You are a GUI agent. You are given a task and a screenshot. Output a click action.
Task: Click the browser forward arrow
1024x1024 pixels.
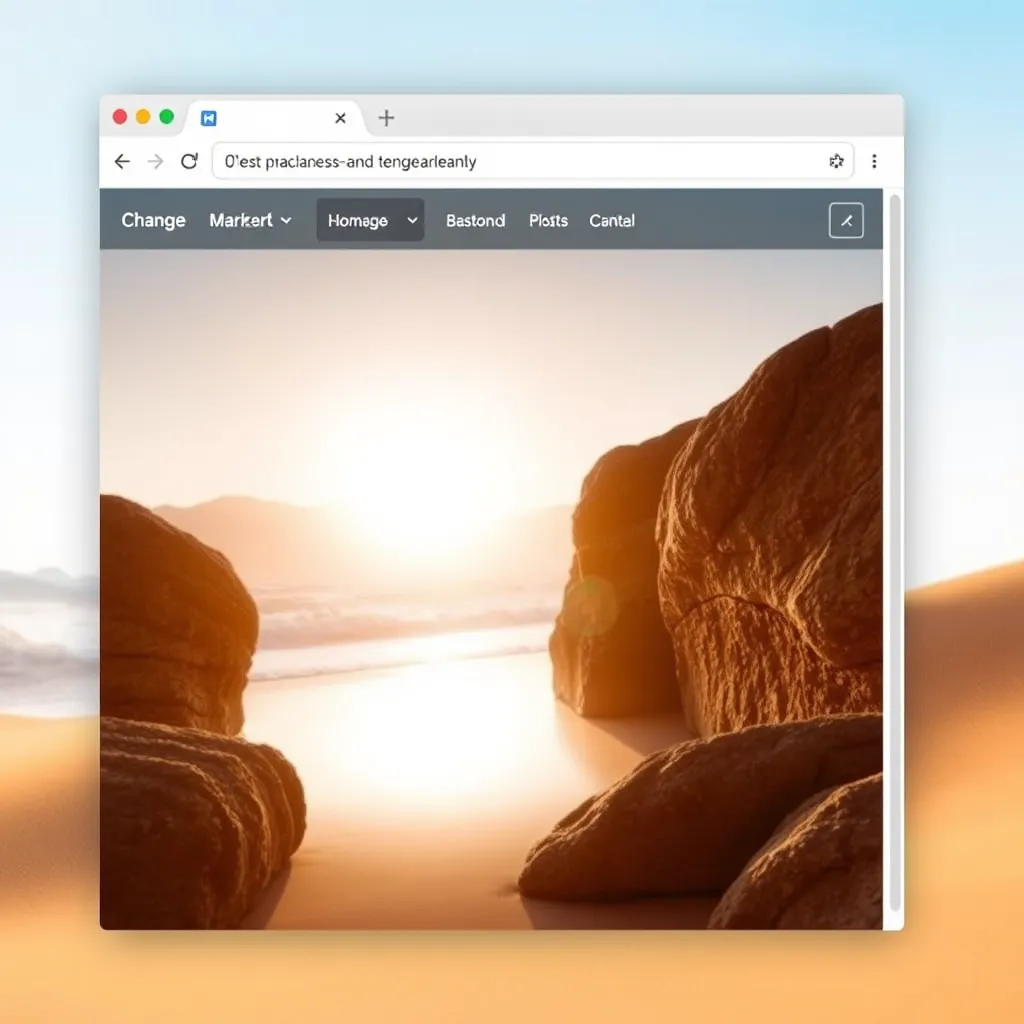click(155, 161)
